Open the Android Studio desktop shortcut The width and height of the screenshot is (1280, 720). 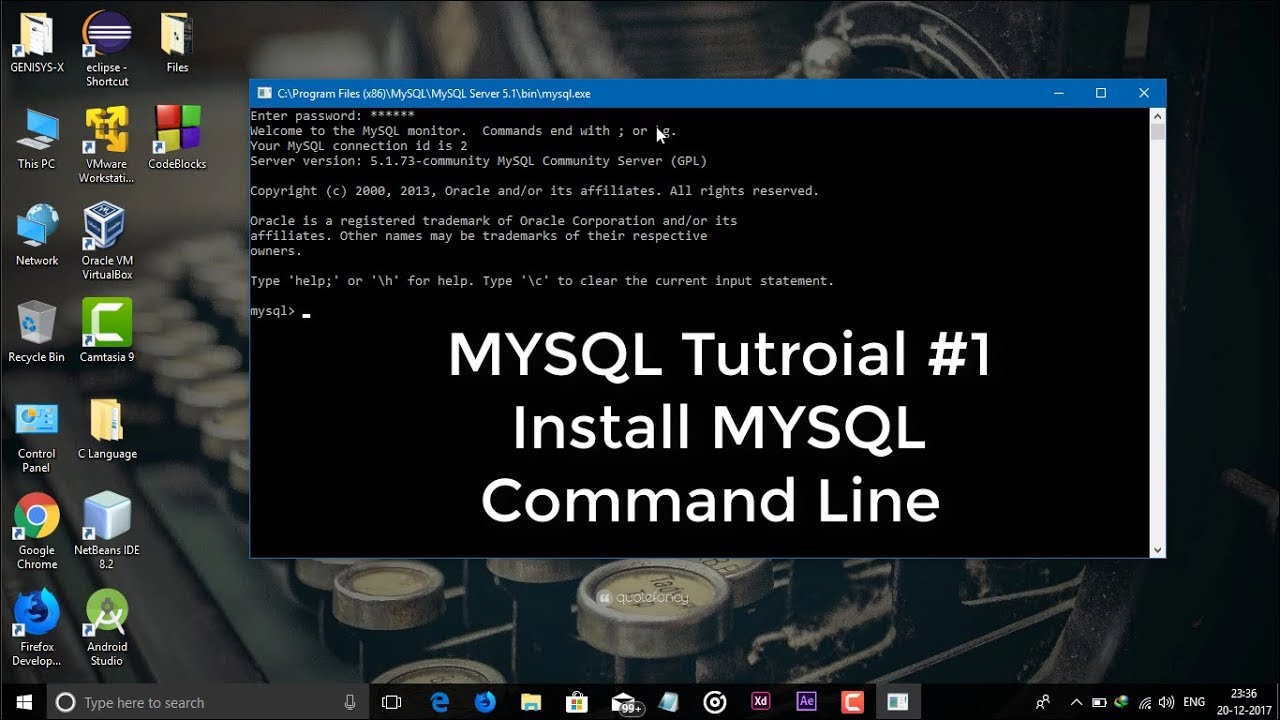[x=107, y=628]
